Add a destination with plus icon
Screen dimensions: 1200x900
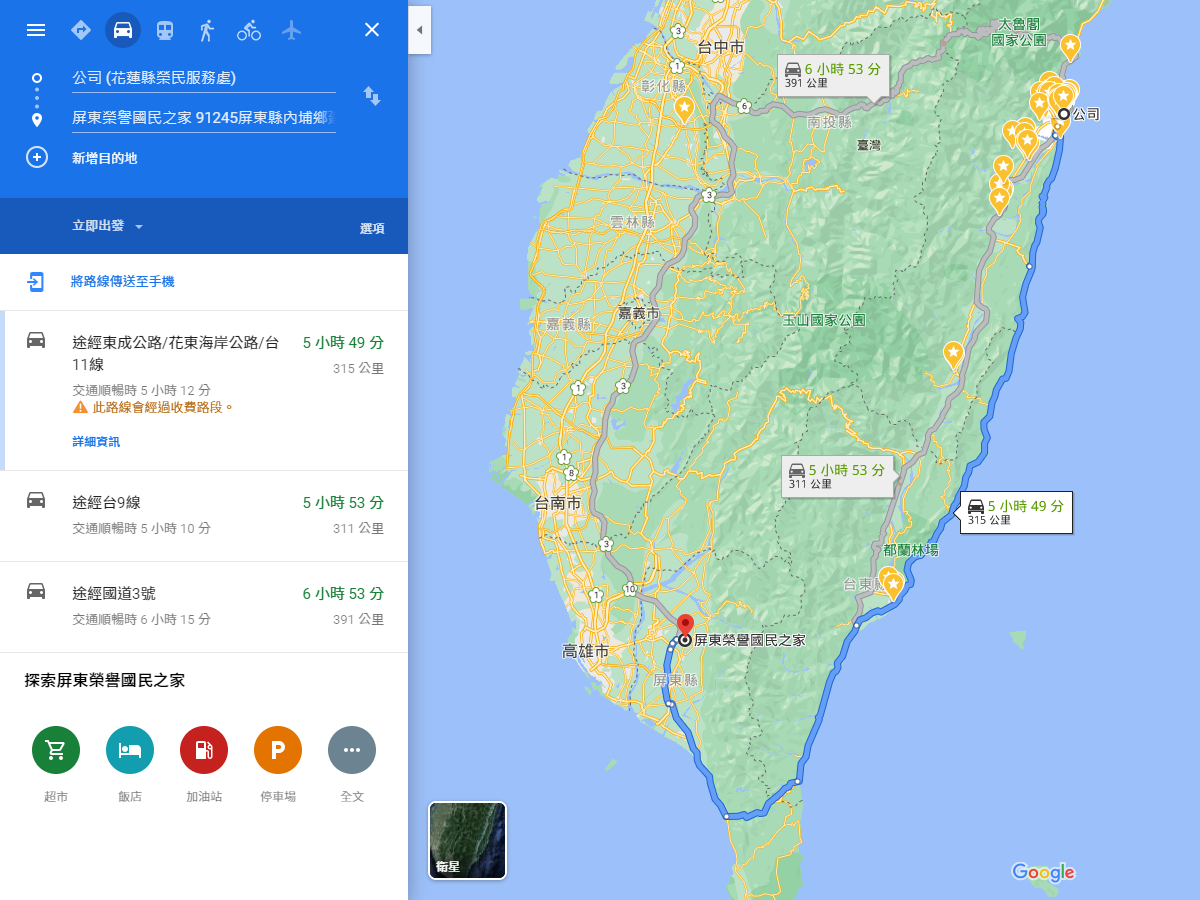point(37,157)
